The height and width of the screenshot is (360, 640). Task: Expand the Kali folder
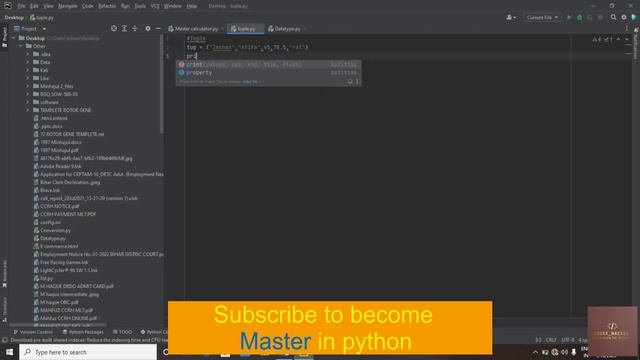pyautogui.click(x=28, y=70)
